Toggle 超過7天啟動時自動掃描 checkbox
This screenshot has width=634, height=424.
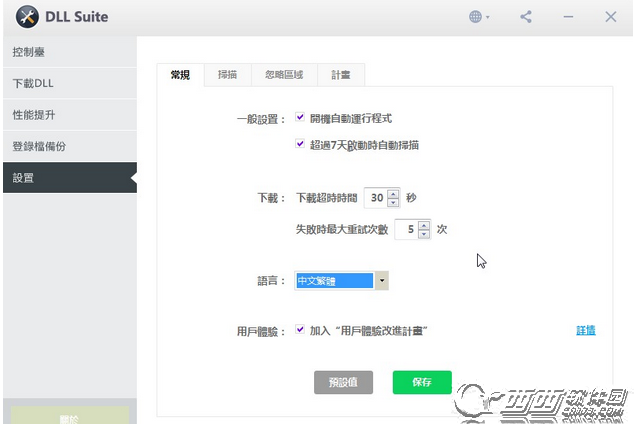coord(300,144)
